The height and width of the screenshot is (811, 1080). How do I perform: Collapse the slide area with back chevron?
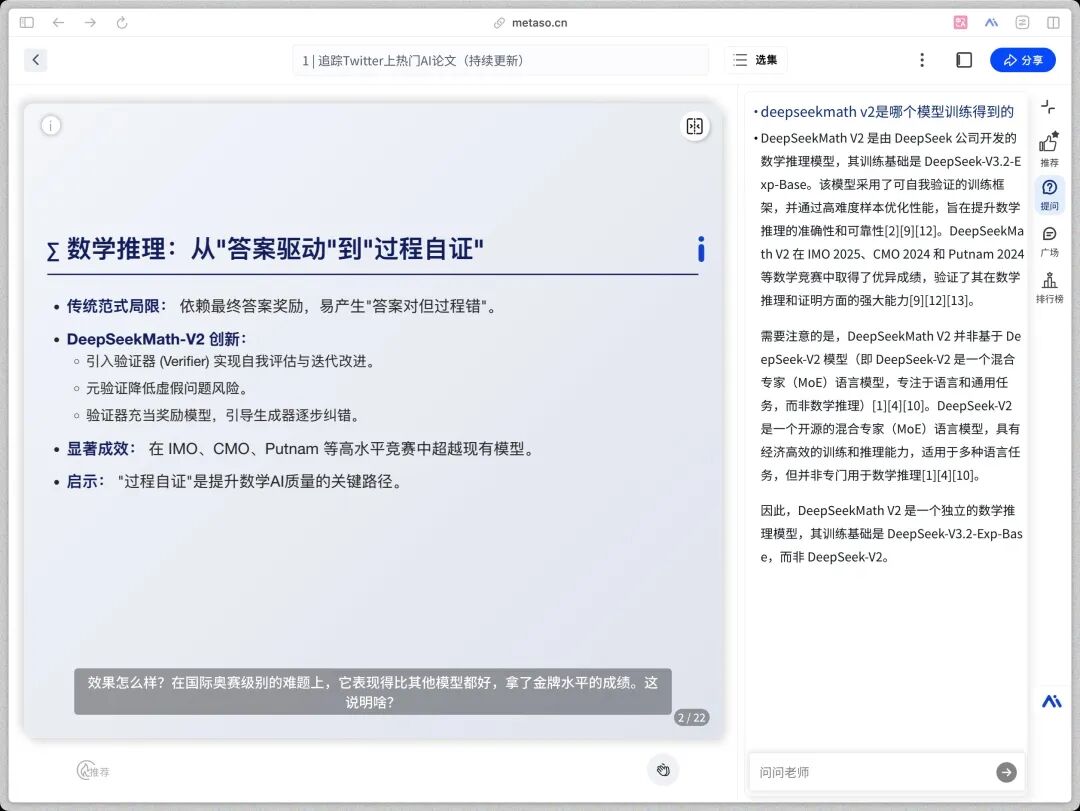(36, 60)
